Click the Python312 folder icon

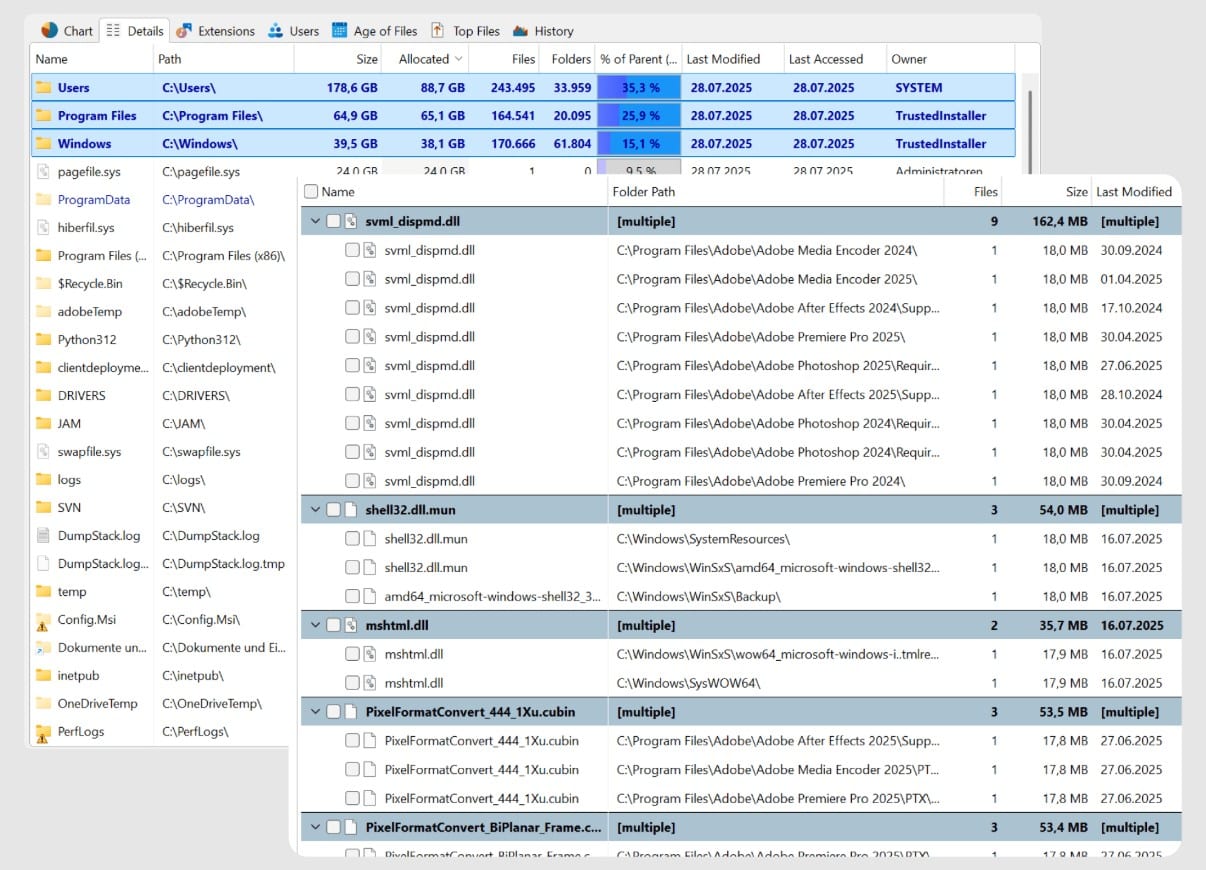tap(43, 339)
